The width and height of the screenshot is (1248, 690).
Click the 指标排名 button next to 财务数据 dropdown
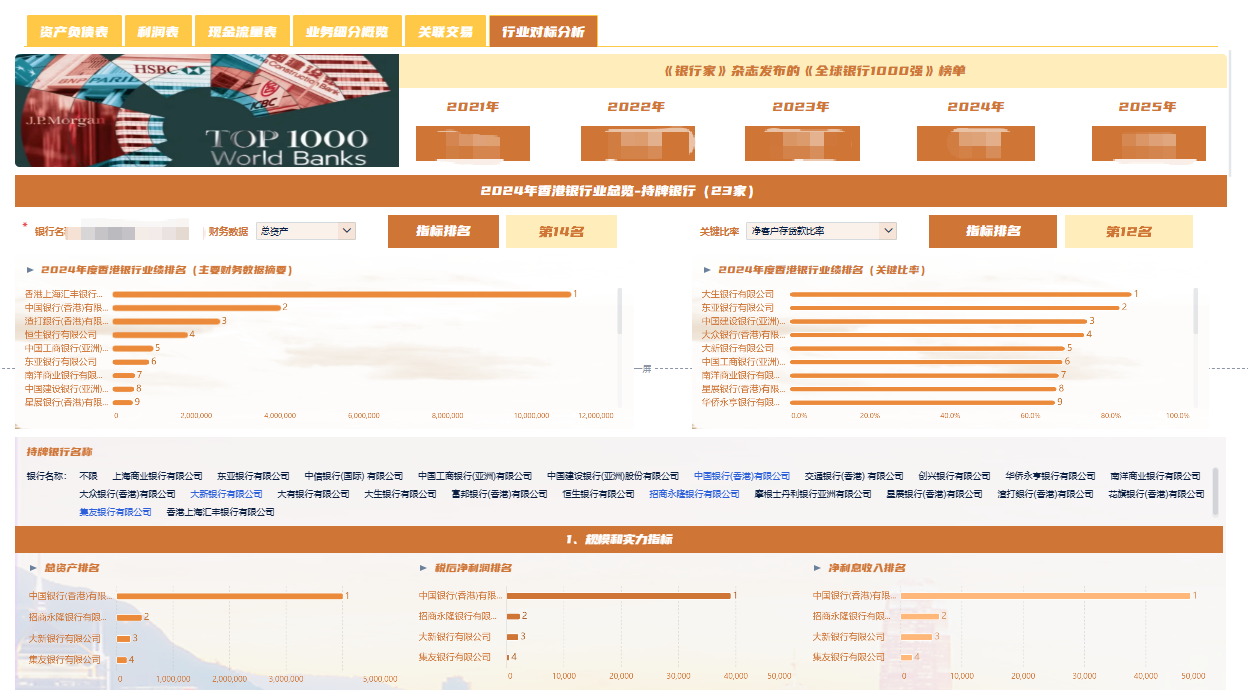pos(443,231)
